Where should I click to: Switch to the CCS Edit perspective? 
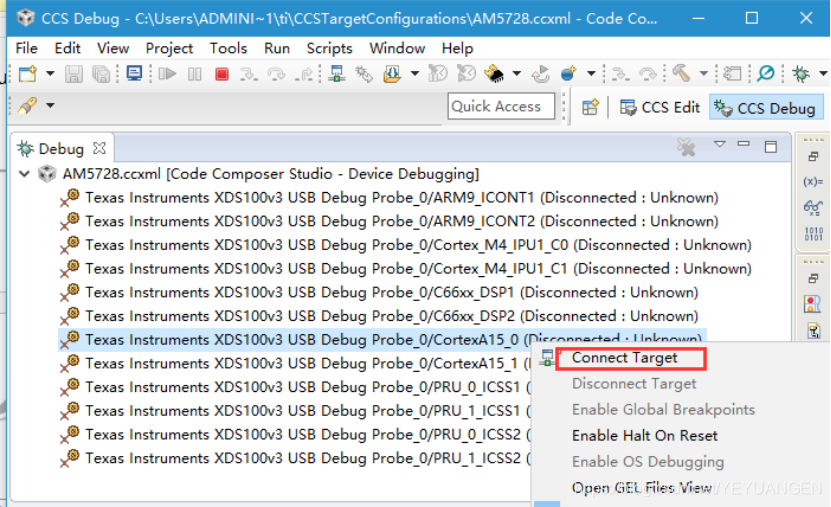(x=660, y=107)
